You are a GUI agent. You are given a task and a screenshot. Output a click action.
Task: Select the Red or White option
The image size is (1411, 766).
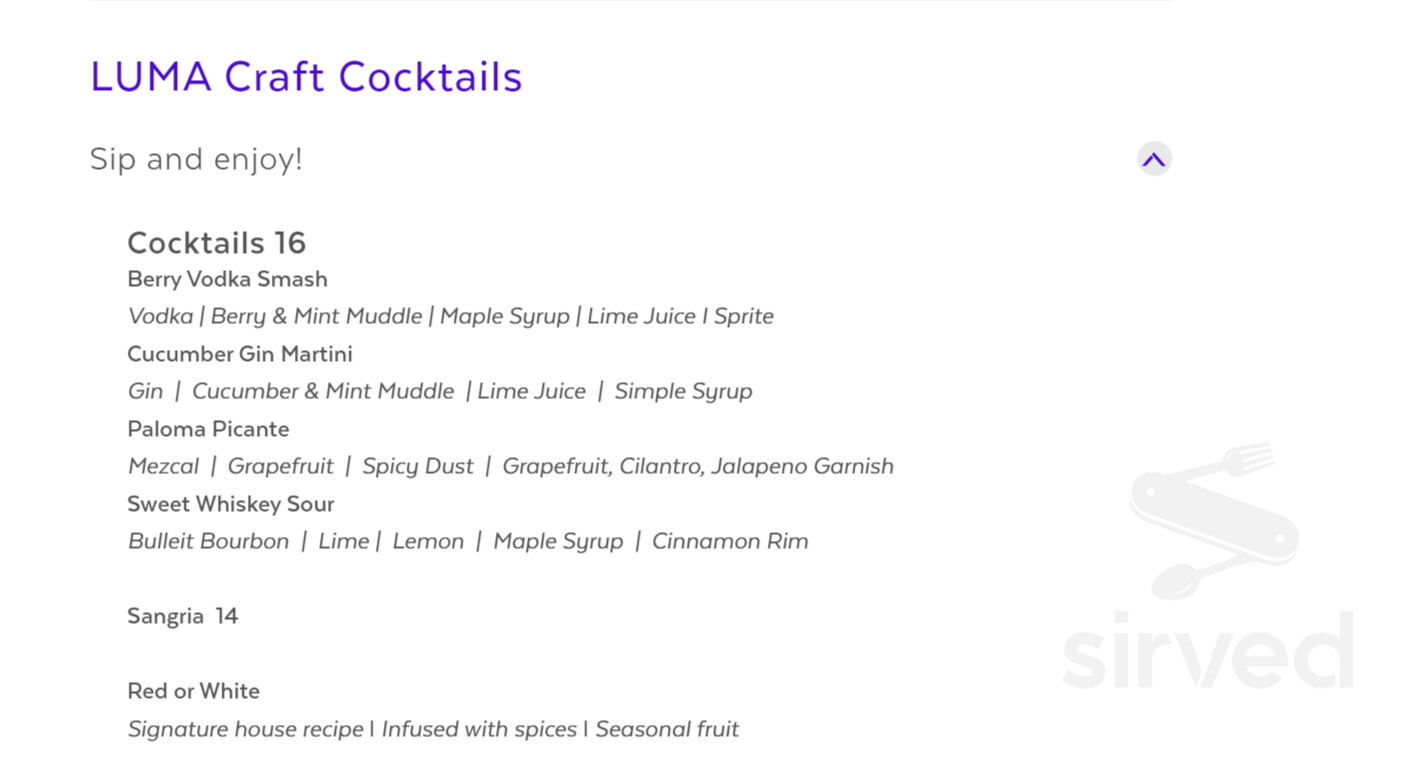point(193,691)
